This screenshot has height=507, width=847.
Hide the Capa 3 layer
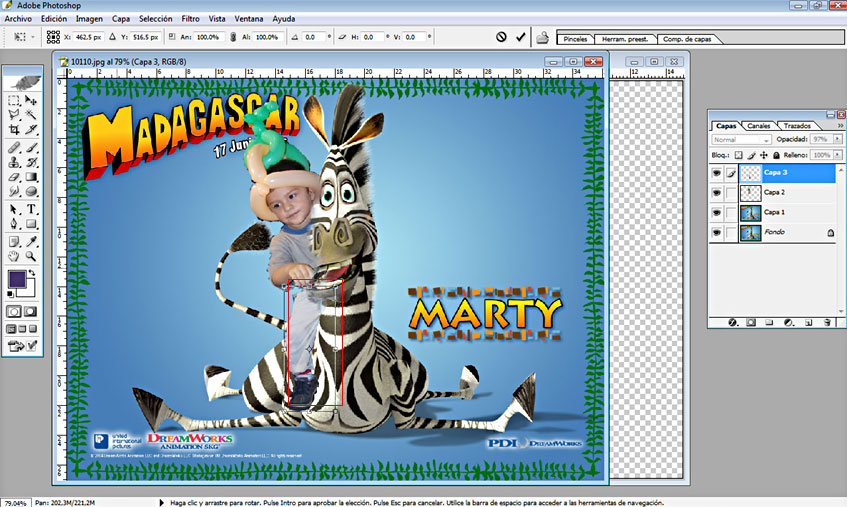tap(716, 173)
